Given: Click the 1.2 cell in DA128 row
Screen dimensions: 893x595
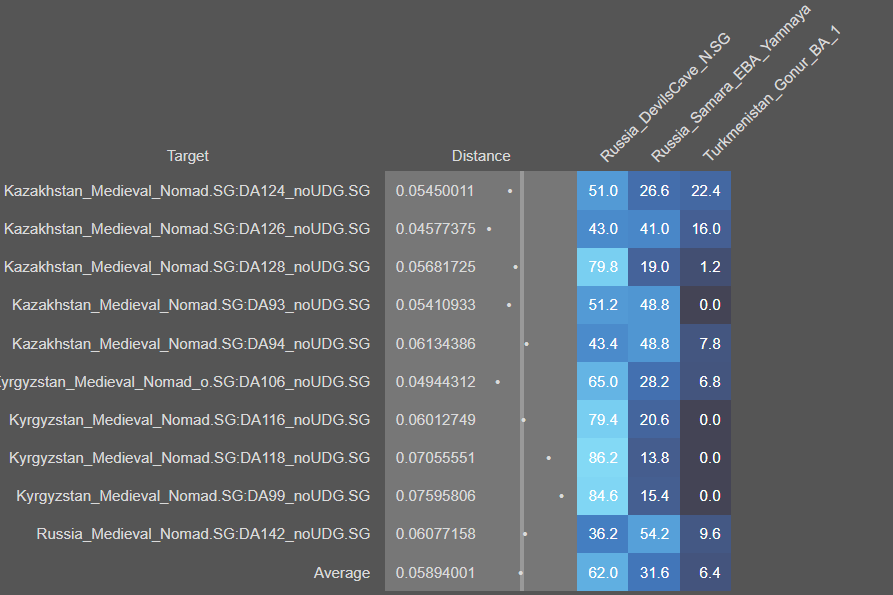Looking at the screenshot, I should point(706,267).
